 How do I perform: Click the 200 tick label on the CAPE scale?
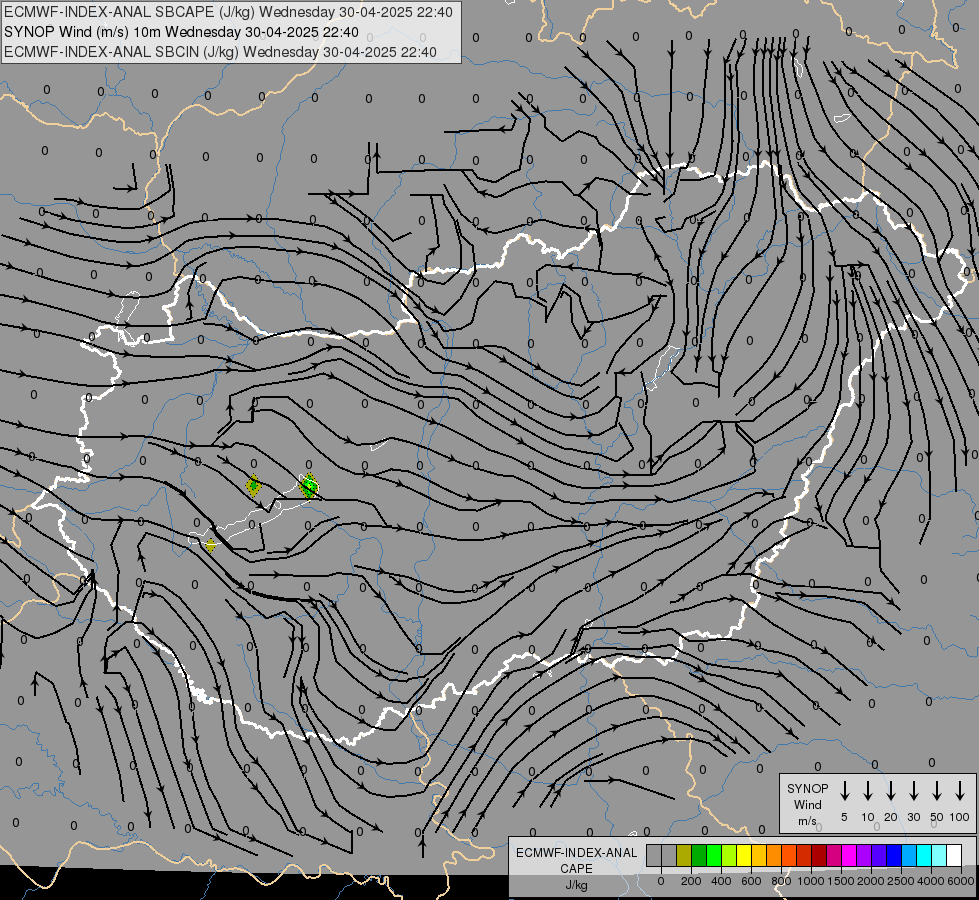[691, 881]
